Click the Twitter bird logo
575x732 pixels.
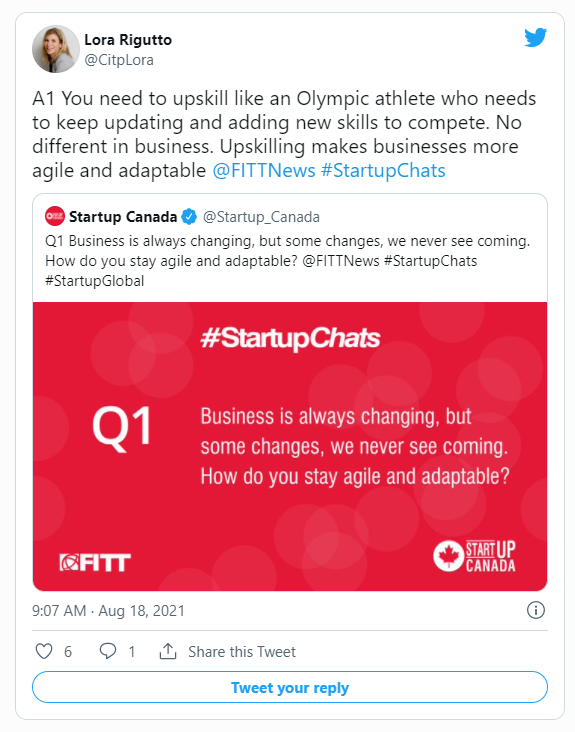coord(535,38)
